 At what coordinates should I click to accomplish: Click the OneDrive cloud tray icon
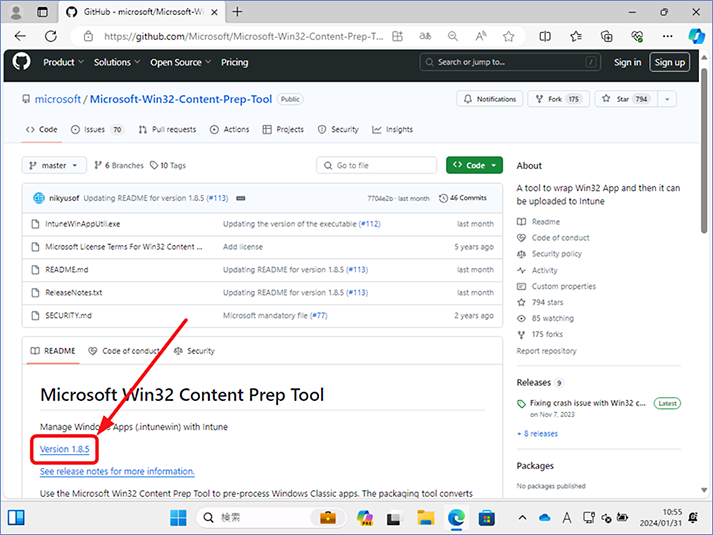pos(544,518)
